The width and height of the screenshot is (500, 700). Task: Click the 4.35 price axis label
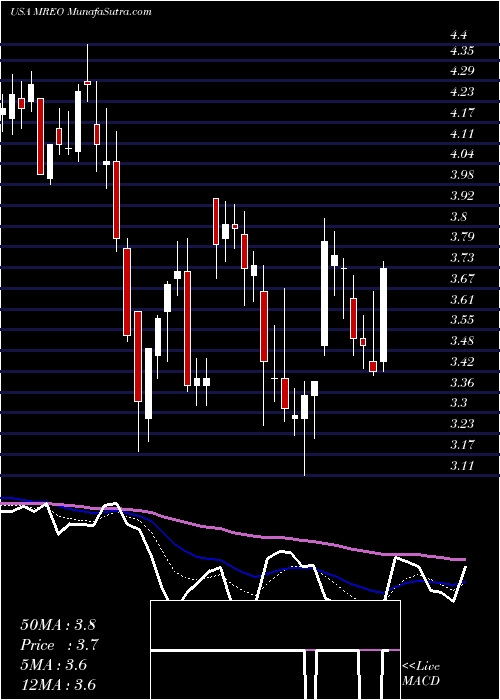pyautogui.click(x=462, y=50)
